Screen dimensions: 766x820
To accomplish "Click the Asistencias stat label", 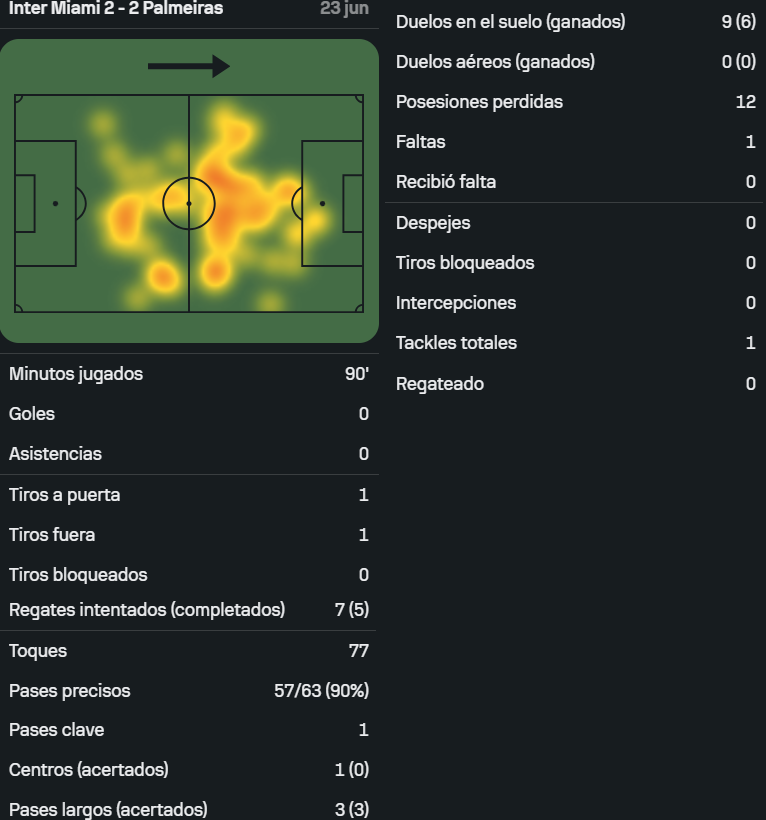I will 55,454.
